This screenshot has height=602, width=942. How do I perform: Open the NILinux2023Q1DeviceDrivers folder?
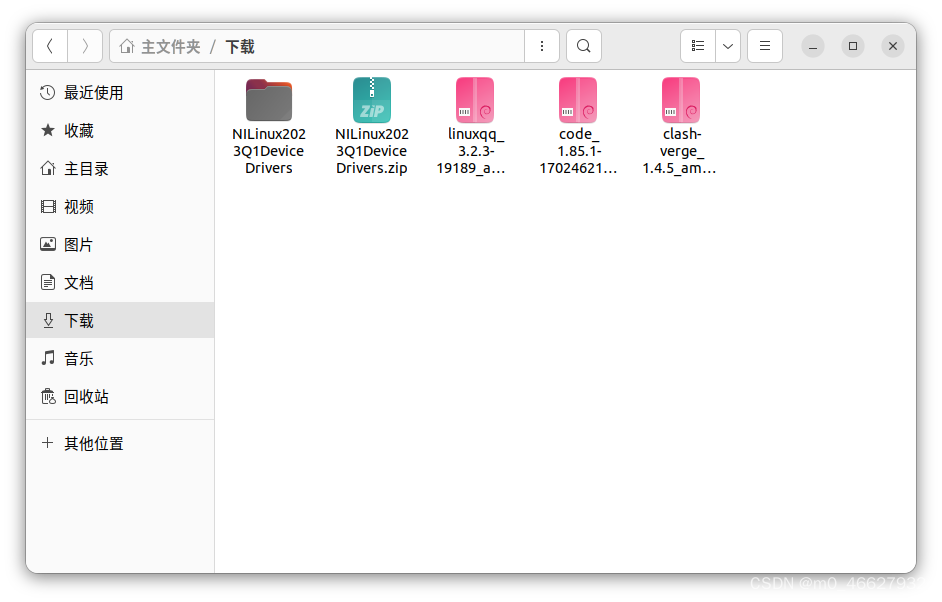[268, 100]
